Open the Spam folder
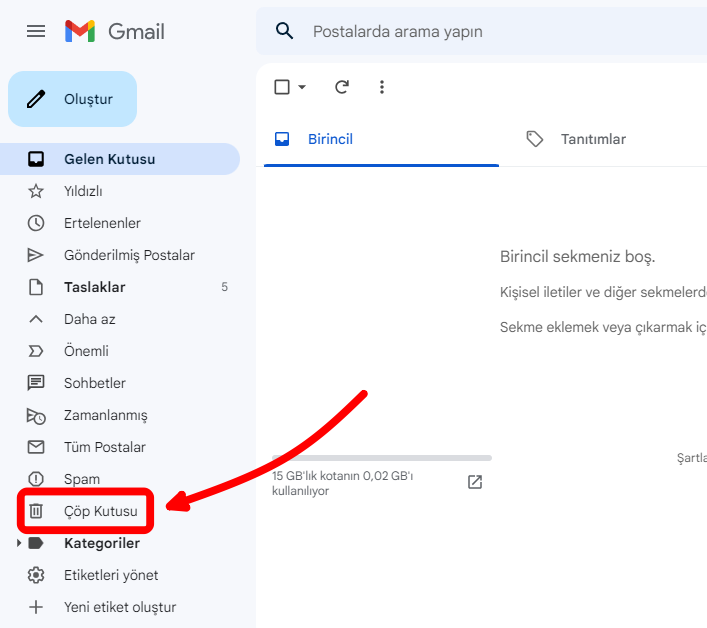Screen dimensions: 707x628 pyautogui.click(x=82, y=479)
